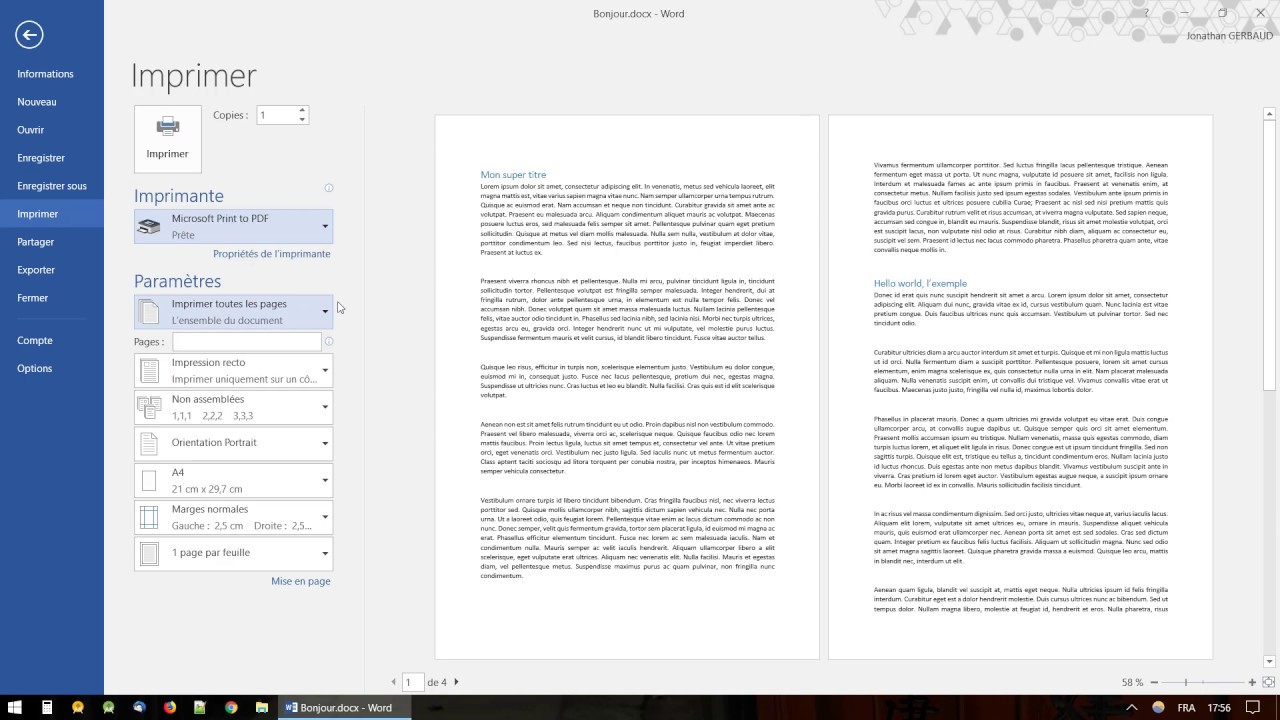Open the Impression recto dropdown
Image resolution: width=1280 pixels, height=720 pixels.
pyautogui.click(x=234, y=371)
